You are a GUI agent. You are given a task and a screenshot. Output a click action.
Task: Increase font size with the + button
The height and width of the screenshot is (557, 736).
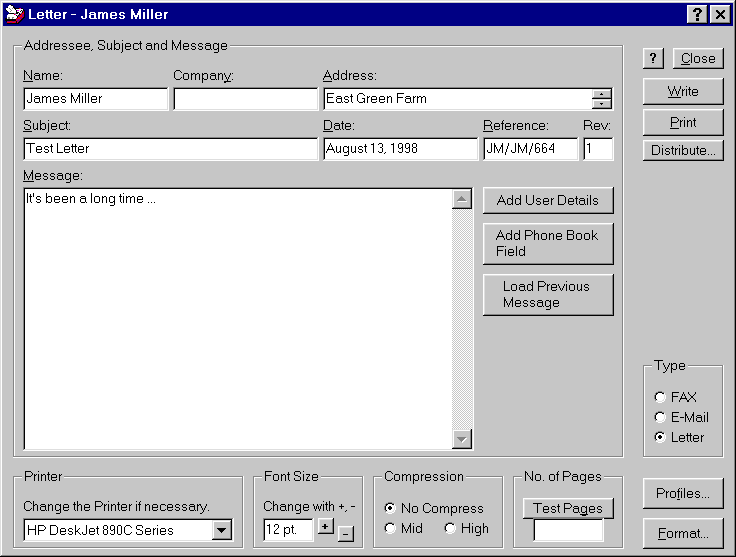(x=325, y=526)
